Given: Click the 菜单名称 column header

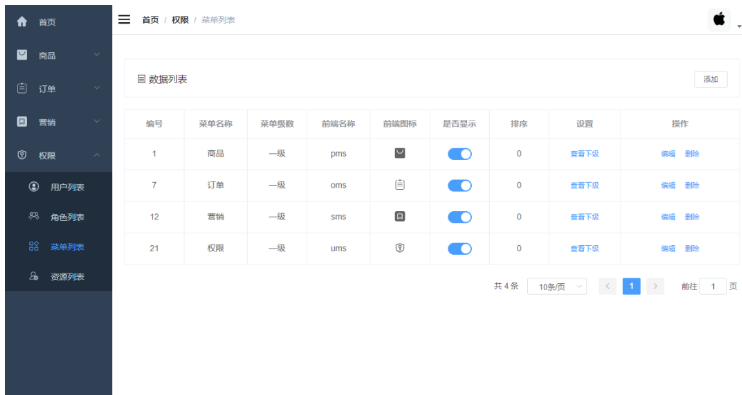Looking at the screenshot, I should [x=216, y=124].
